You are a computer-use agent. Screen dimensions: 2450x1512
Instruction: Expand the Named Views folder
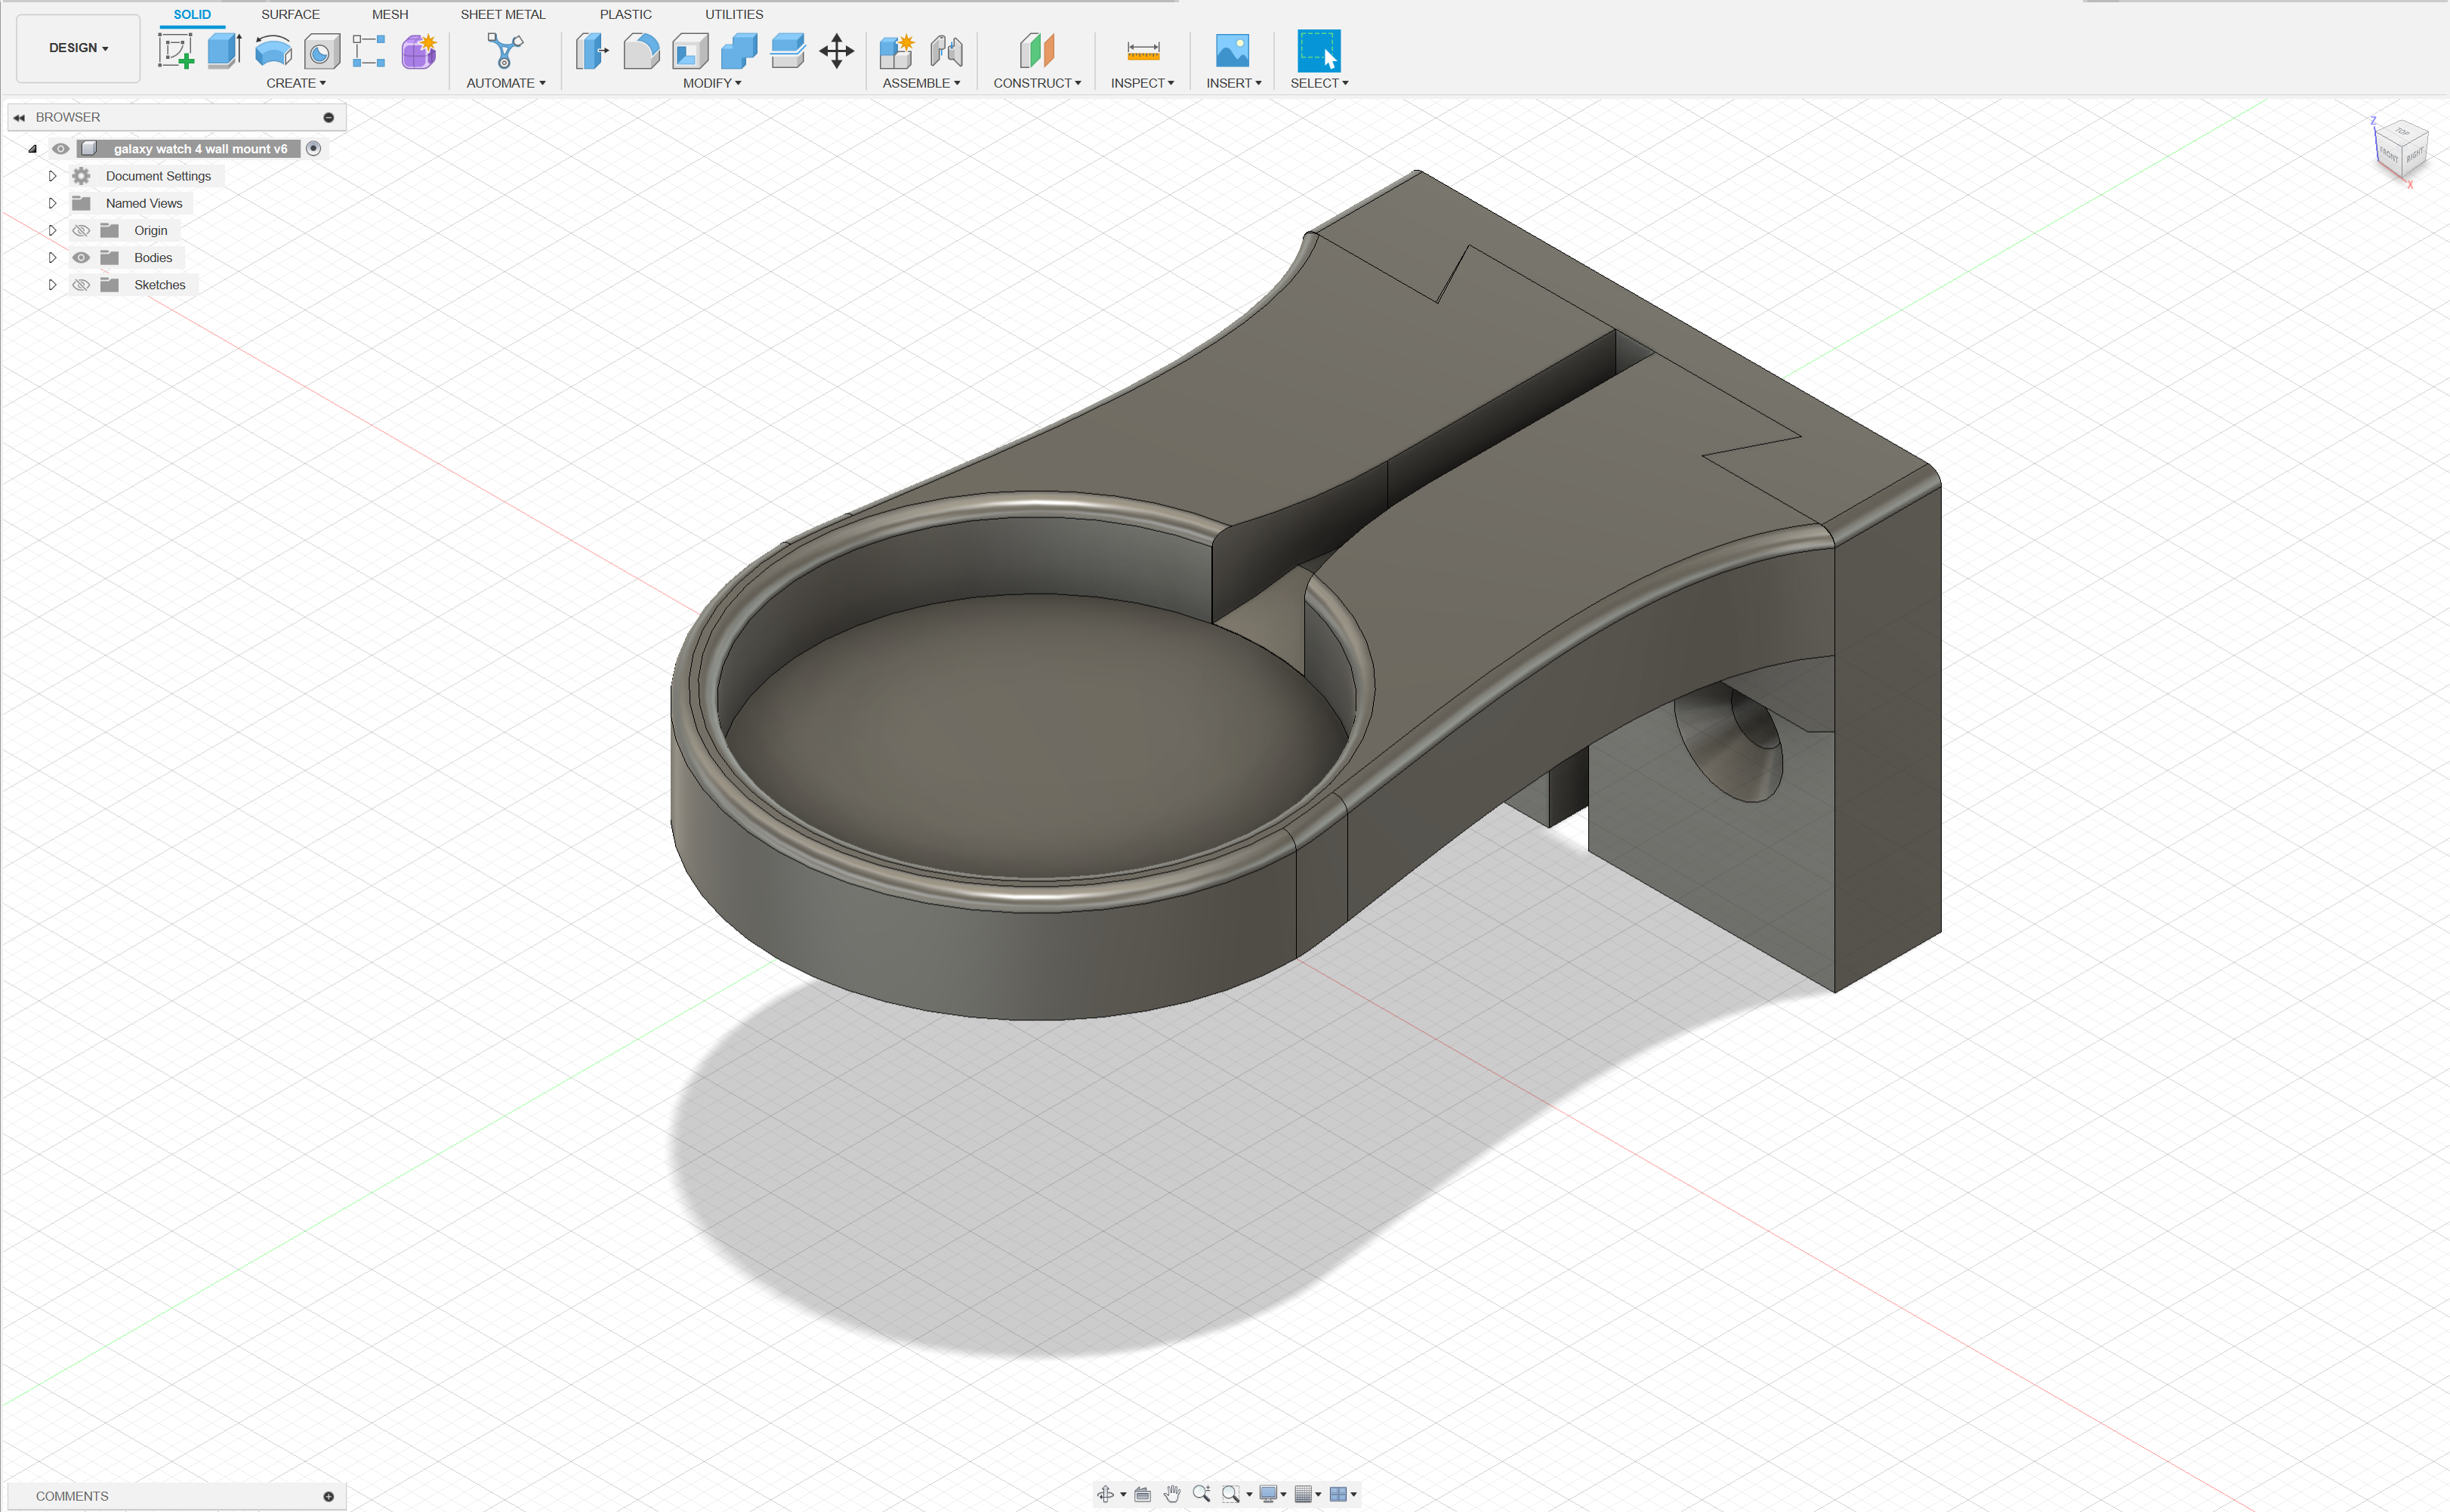click(52, 203)
